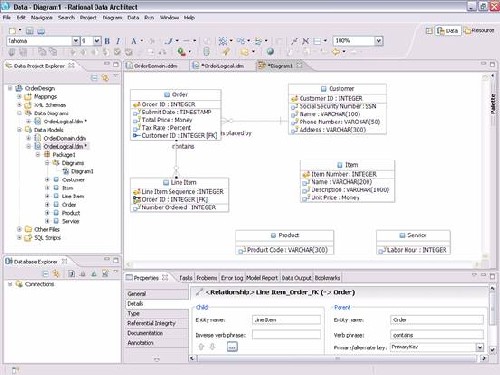Expand the Other Files folder
The height and width of the screenshot is (375, 500).
[x=19, y=229]
